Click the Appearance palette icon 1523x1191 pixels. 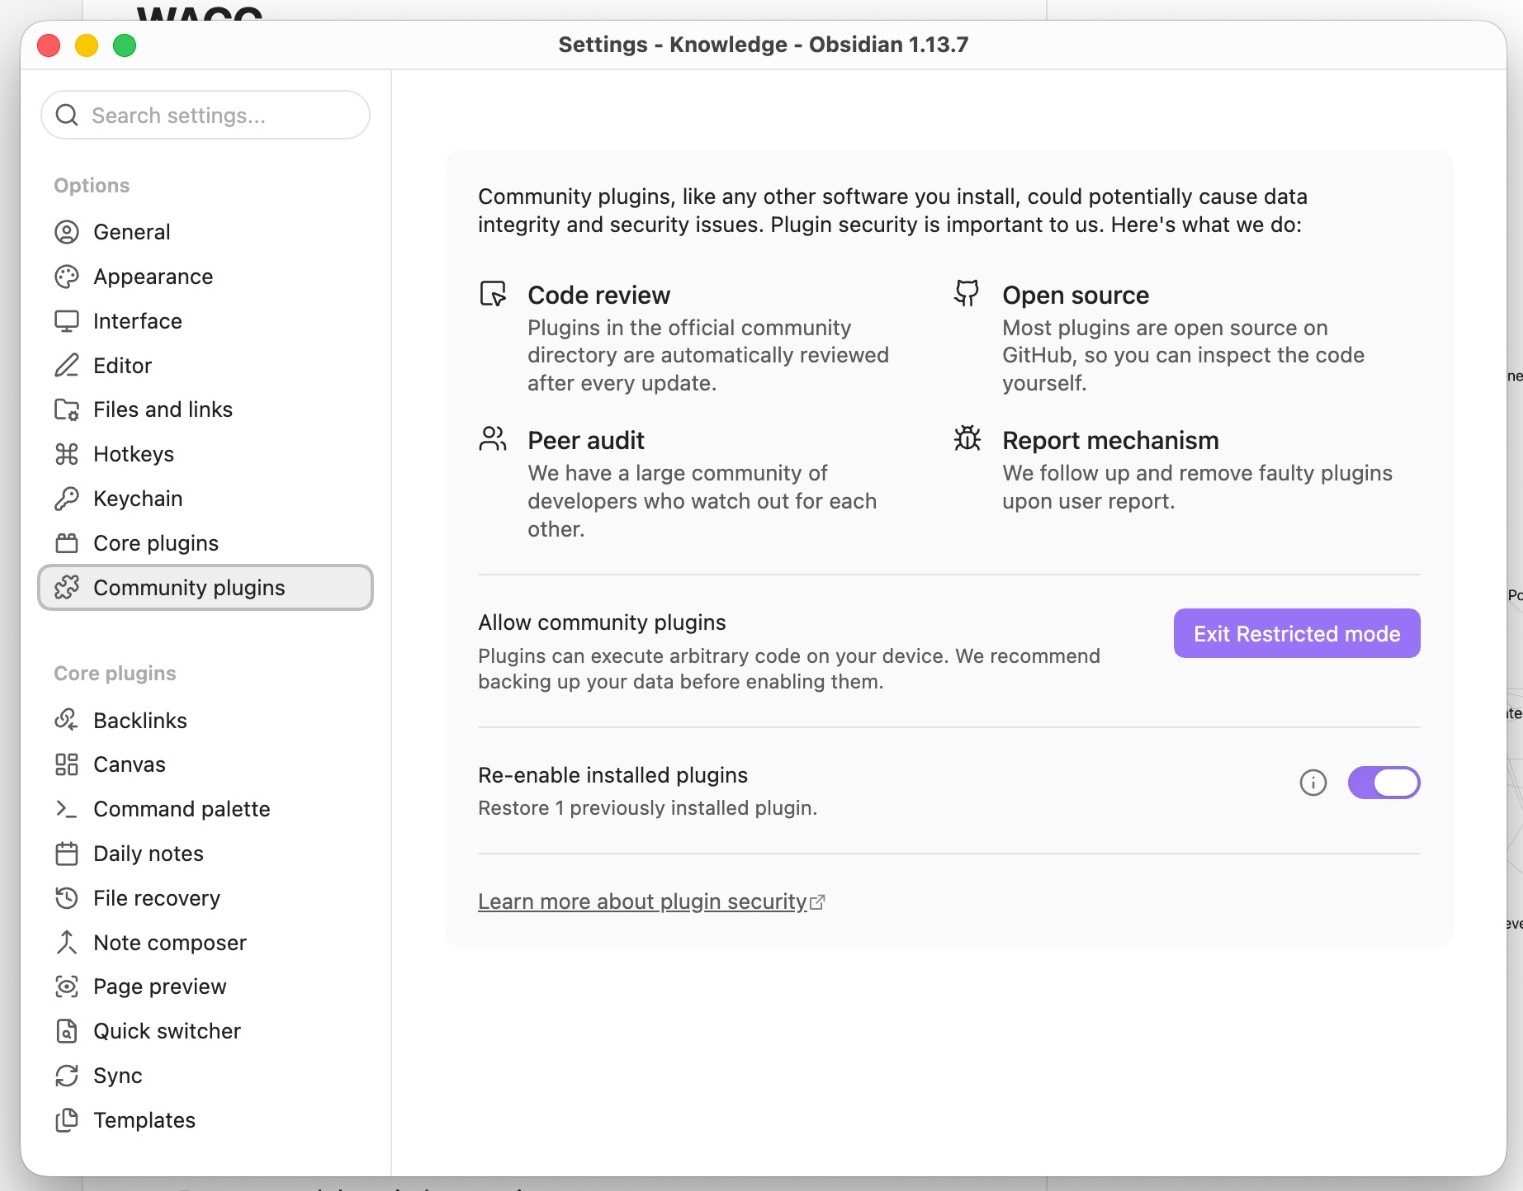[67, 277]
